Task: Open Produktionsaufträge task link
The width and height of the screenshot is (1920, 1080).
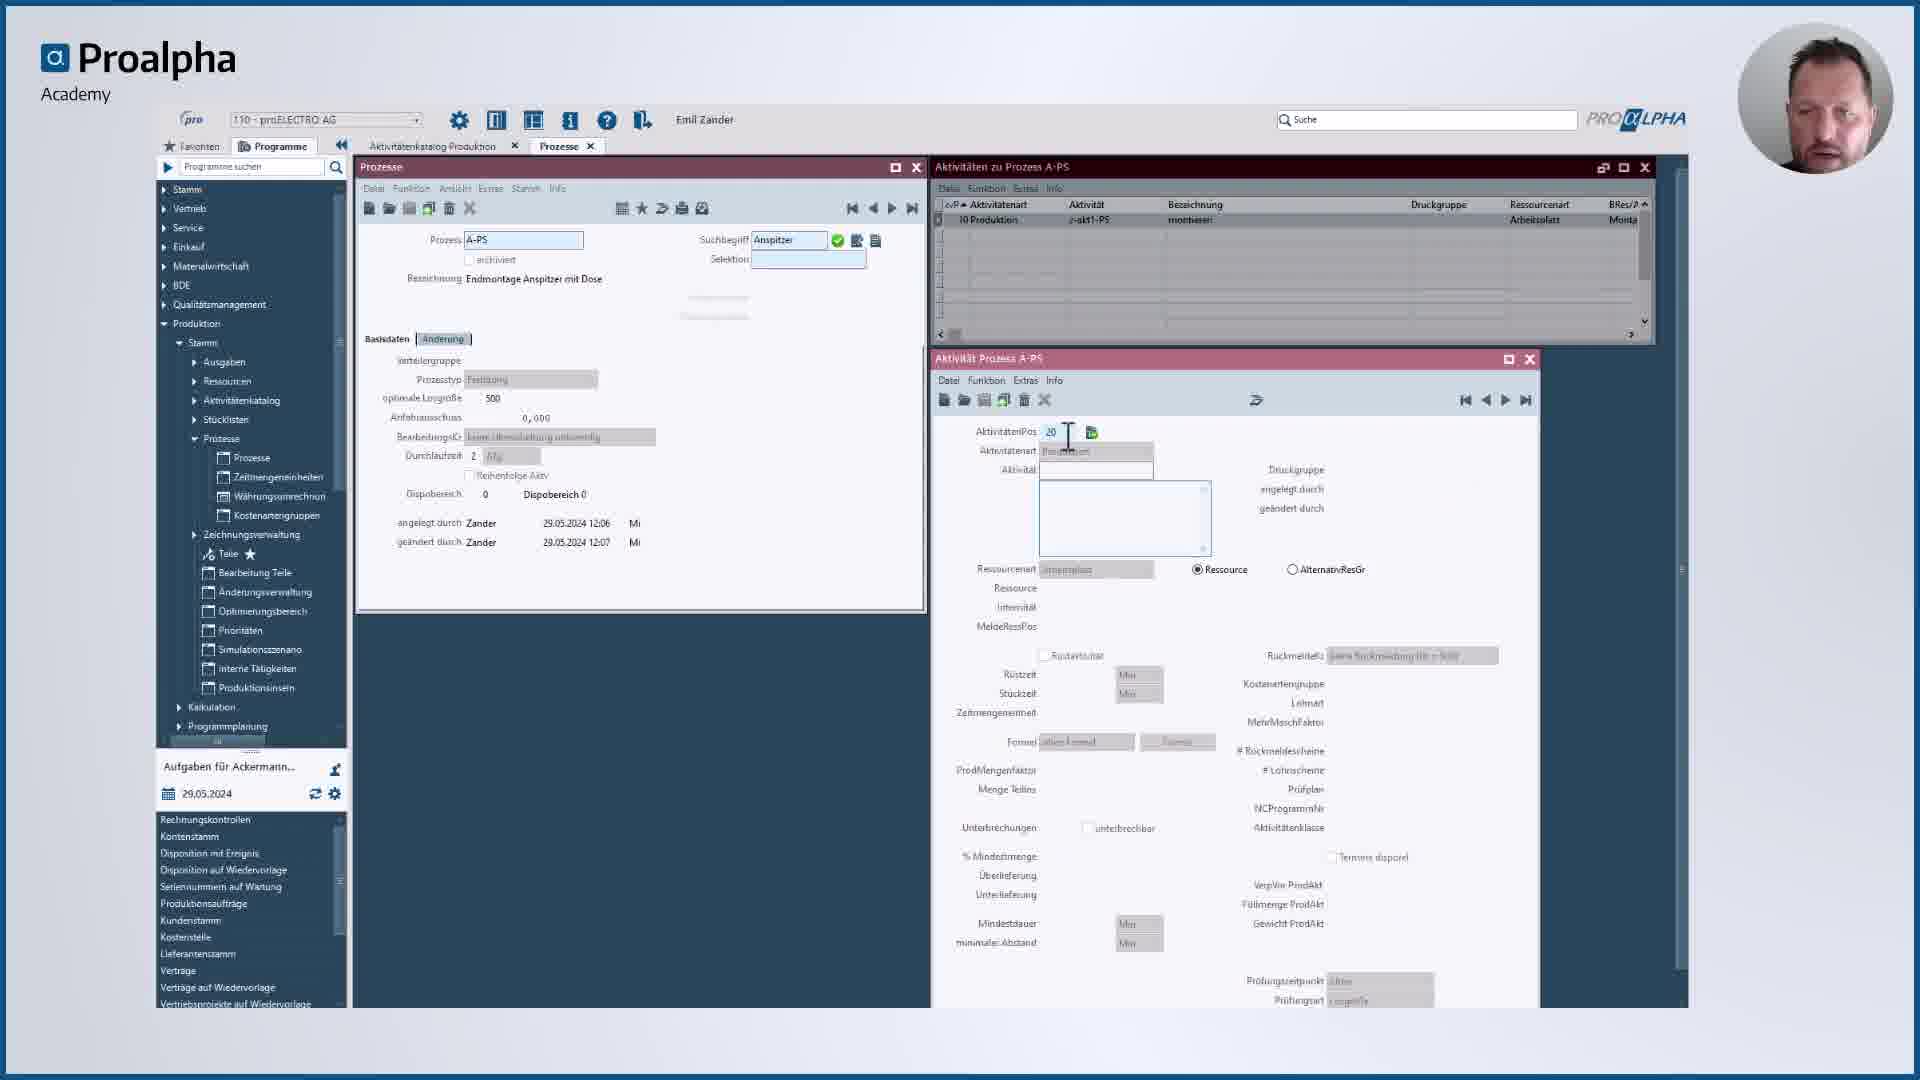Action: coord(203,903)
